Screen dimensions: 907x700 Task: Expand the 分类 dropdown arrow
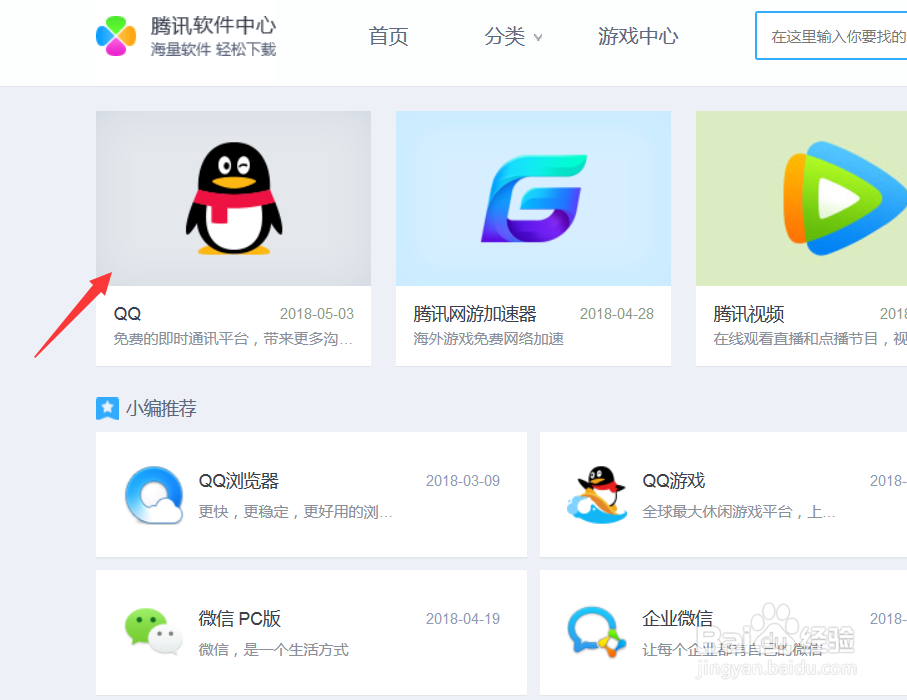tap(538, 38)
